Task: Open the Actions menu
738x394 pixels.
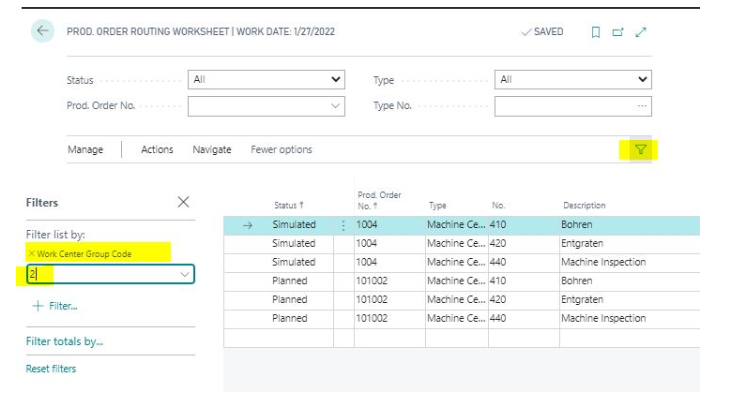Action: pyautogui.click(x=157, y=150)
